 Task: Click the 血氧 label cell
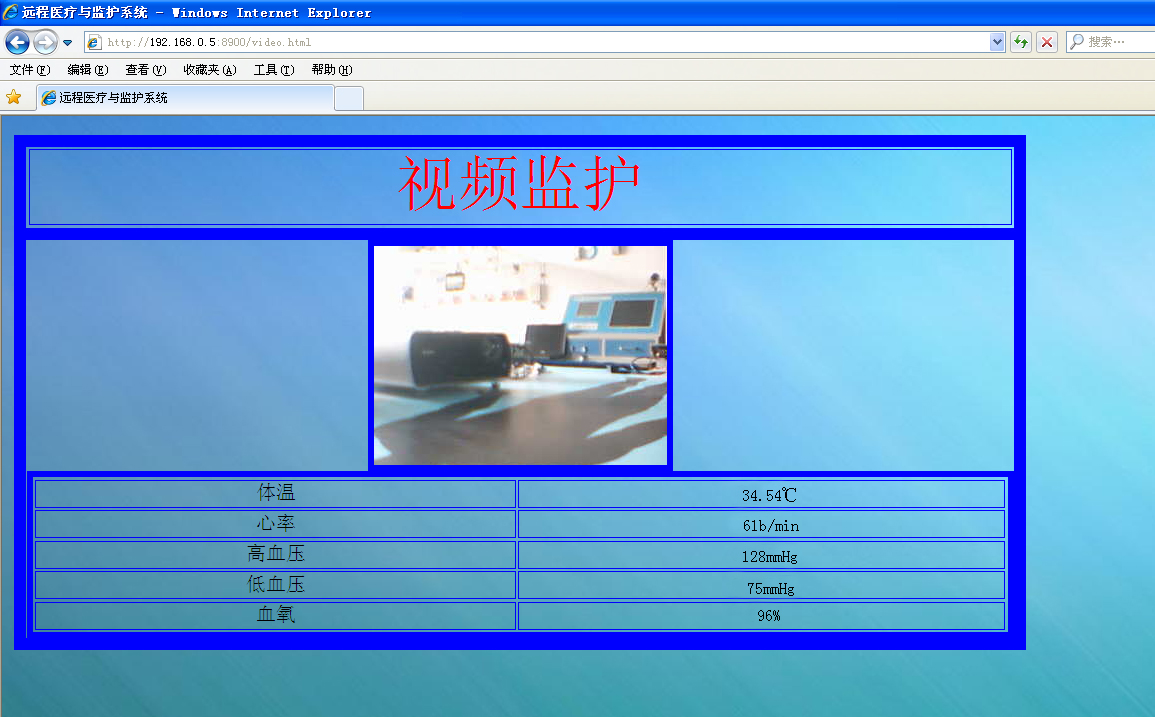275,616
